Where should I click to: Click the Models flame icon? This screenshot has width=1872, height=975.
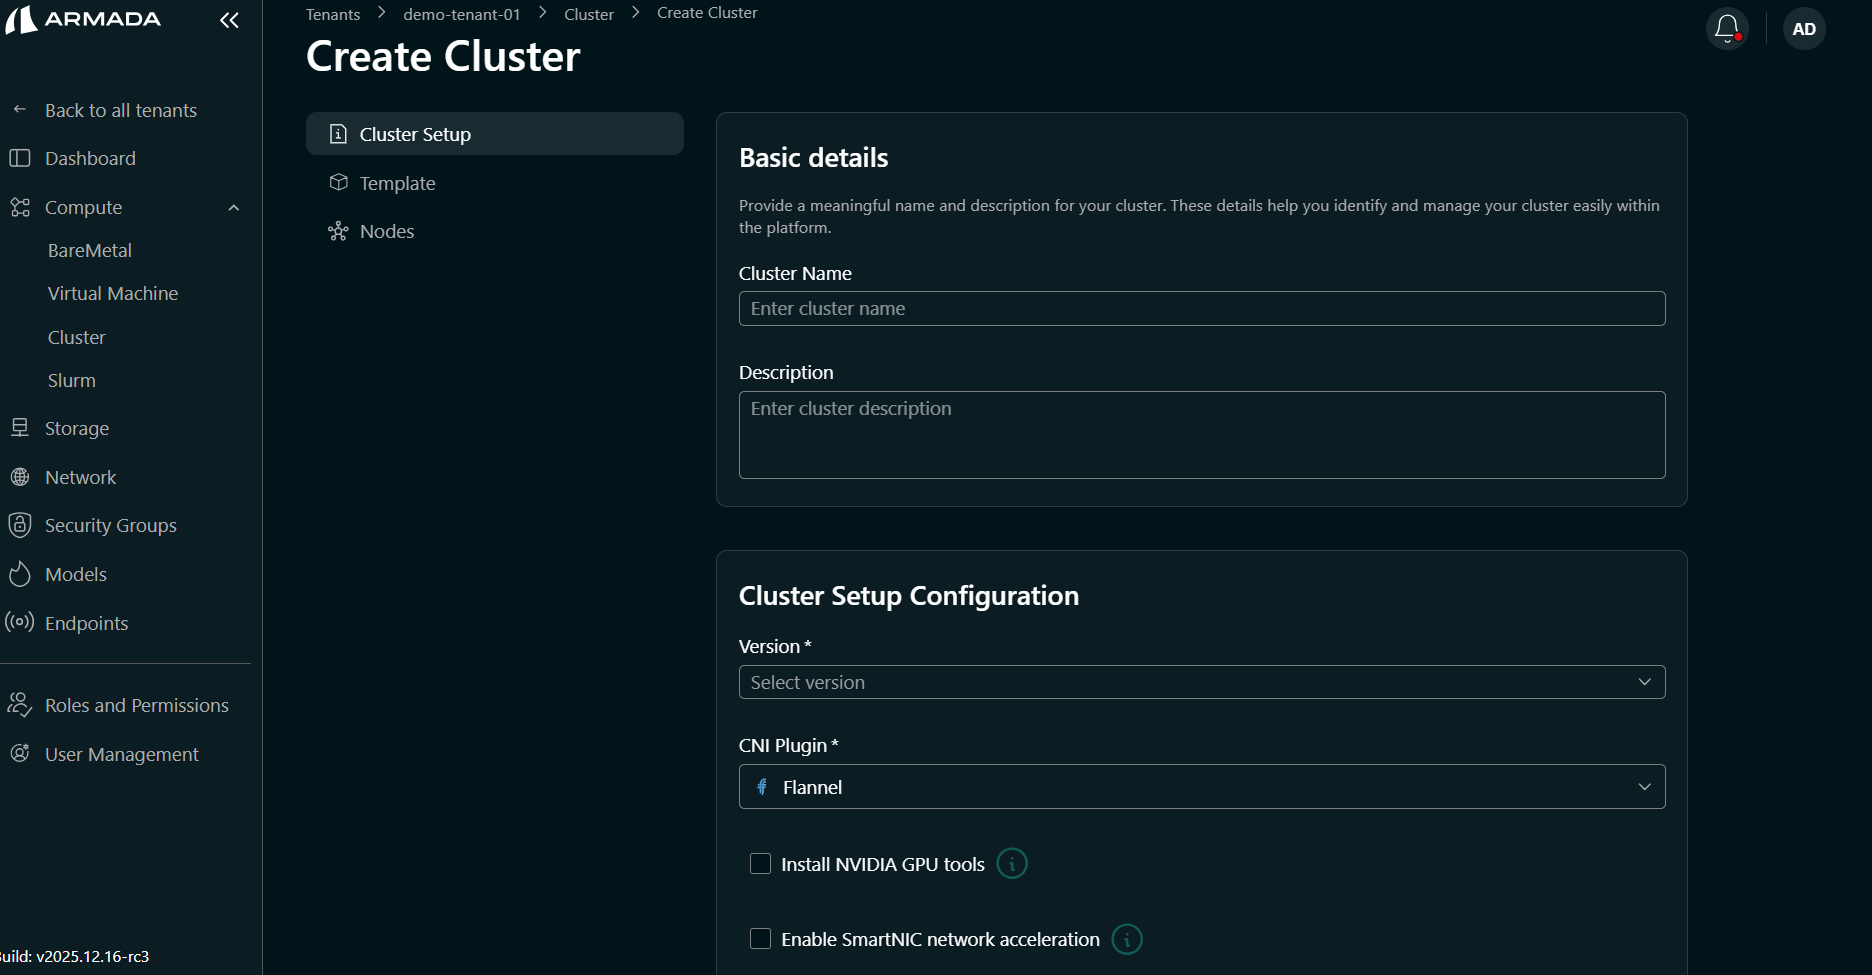(x=20, y=574)
